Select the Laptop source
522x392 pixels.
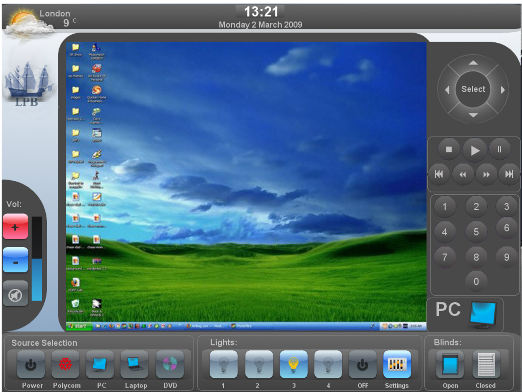click(135, 365)
